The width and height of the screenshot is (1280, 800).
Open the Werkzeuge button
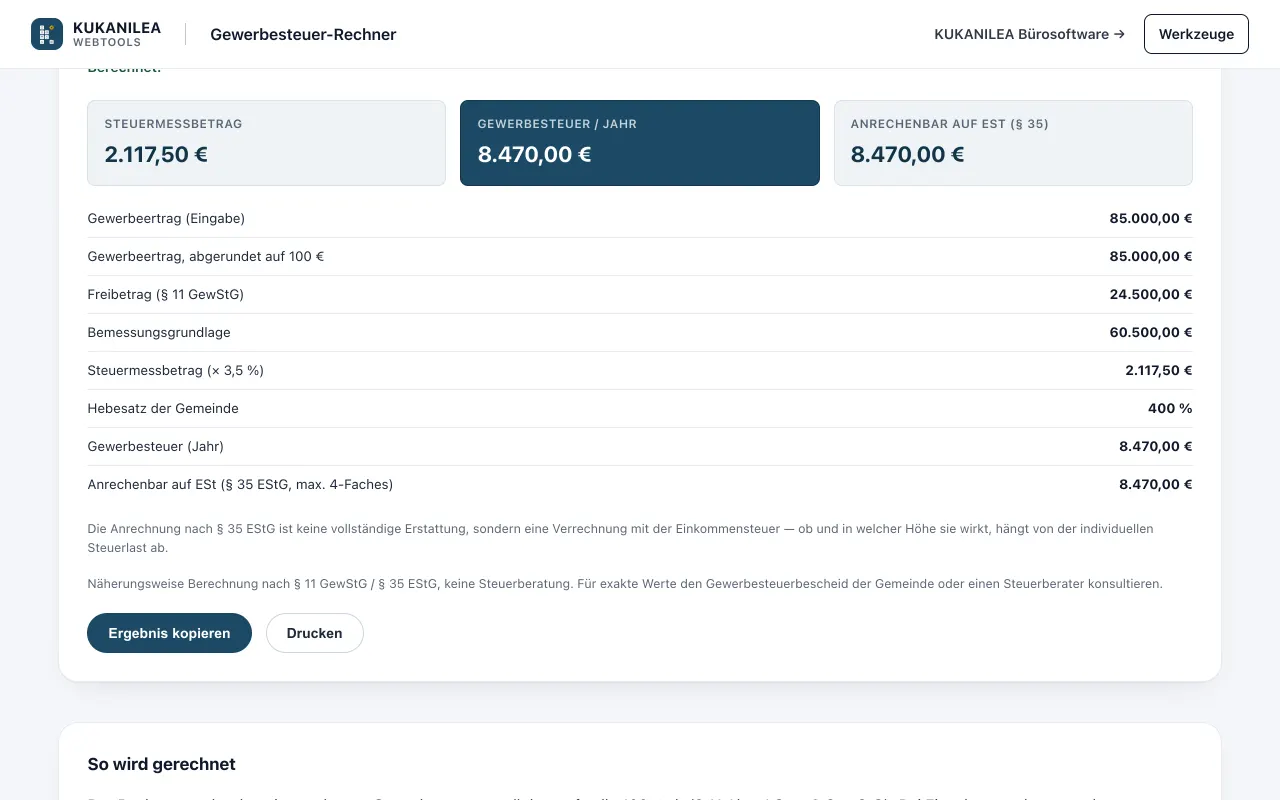(x=1196, y=34)
